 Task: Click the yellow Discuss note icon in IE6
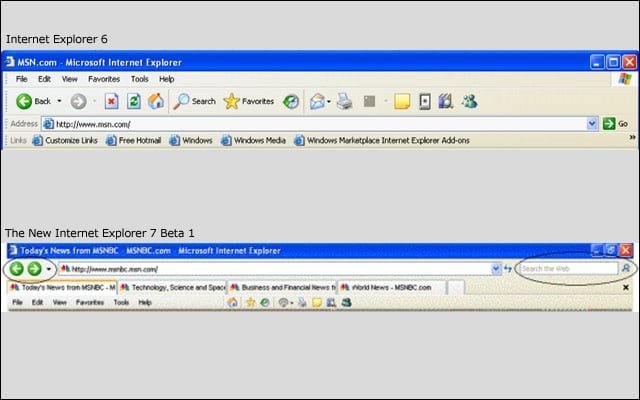point(402,101)
